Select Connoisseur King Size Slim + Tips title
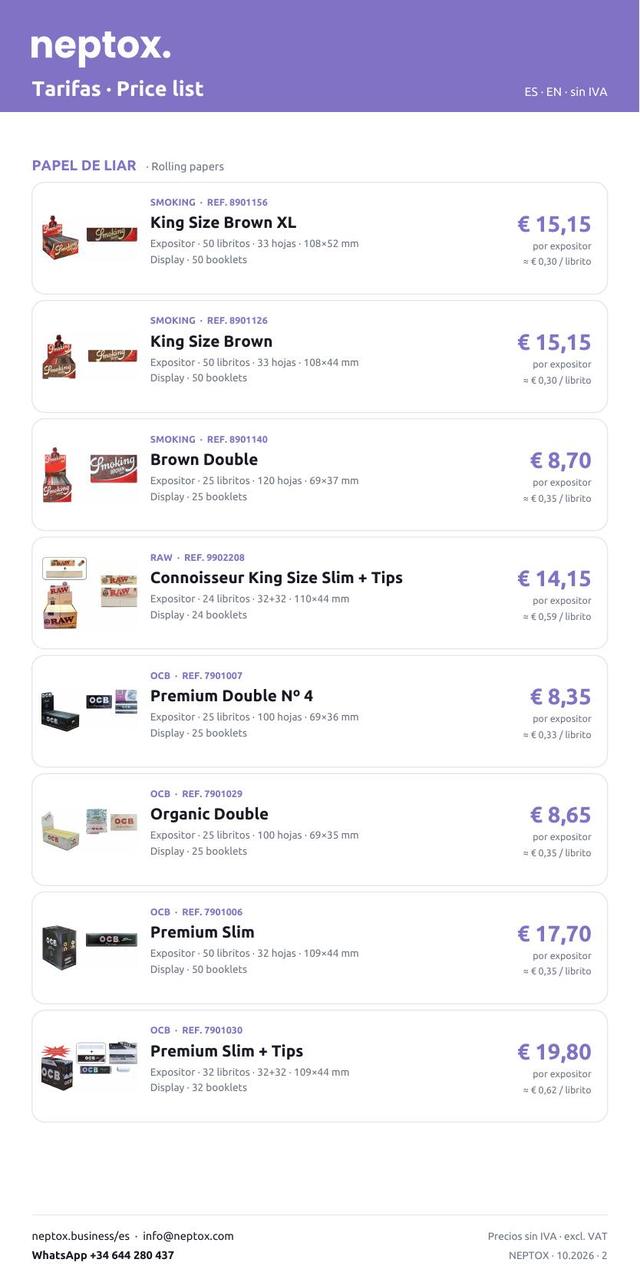The image size is (640, 1279). point(276,577)
